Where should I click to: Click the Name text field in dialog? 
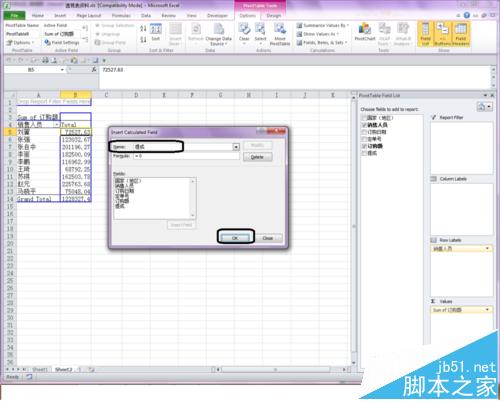(183, 147)
